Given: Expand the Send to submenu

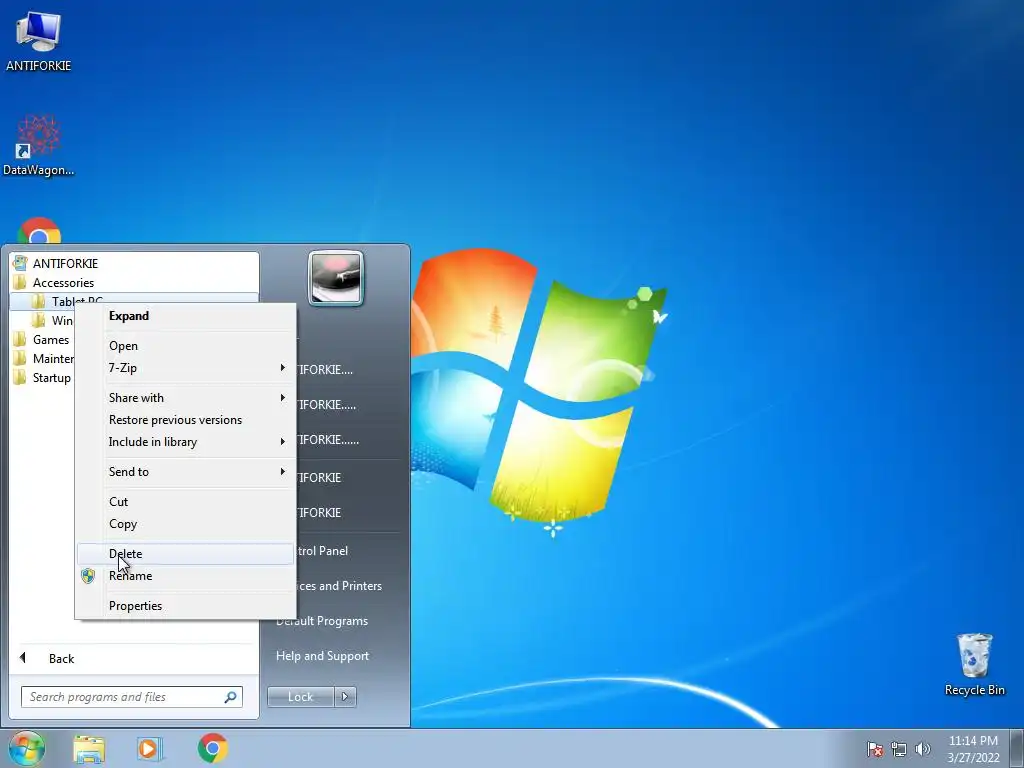Looking at the screenshot, I should point(185,472).
